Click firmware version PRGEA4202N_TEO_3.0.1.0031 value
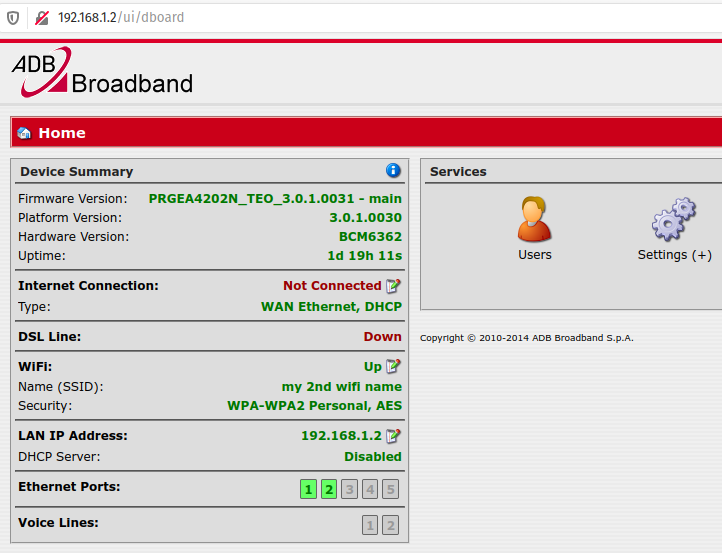This screenshot has height=553, width=722. 275,198
